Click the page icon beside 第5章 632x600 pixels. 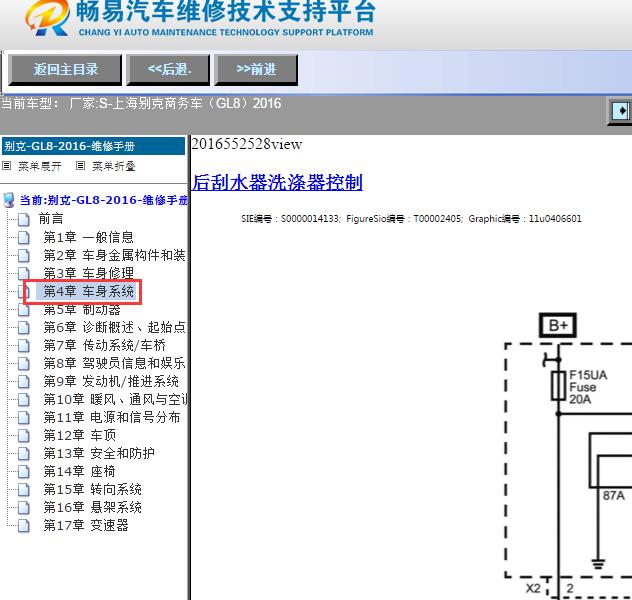(x=23, y=310)
